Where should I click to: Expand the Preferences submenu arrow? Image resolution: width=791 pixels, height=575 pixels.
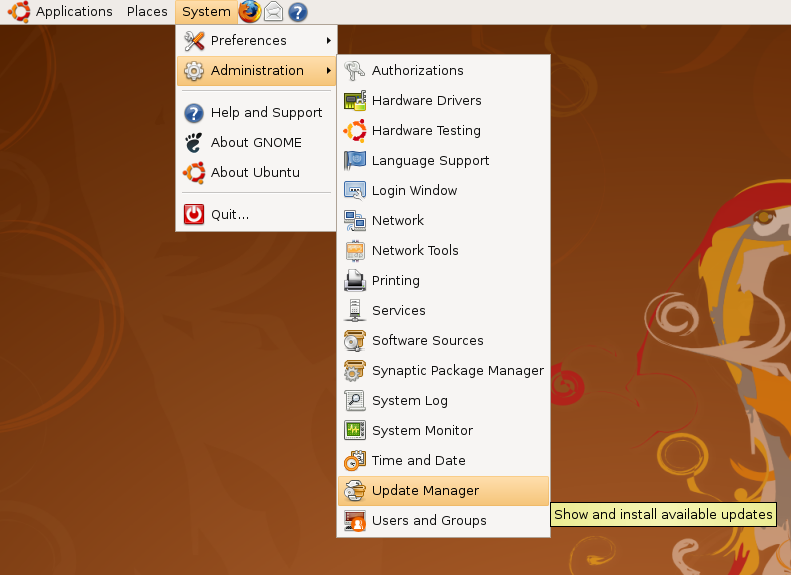pos(328,40)
